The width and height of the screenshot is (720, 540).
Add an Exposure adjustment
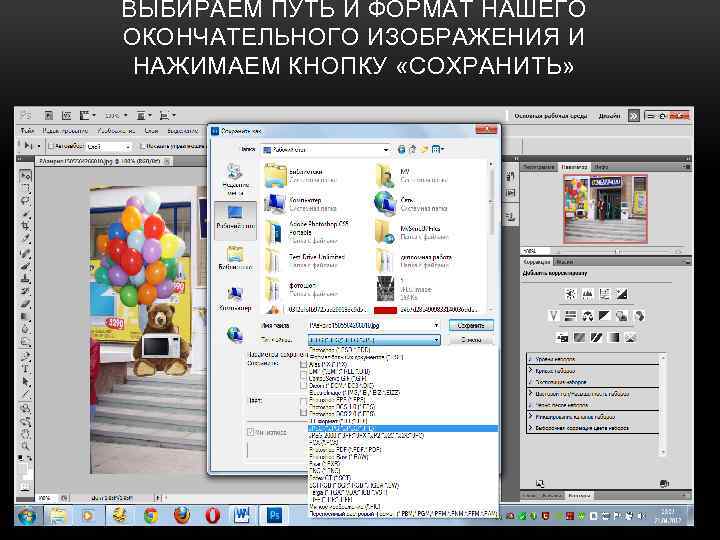click(x=621, y=294)
